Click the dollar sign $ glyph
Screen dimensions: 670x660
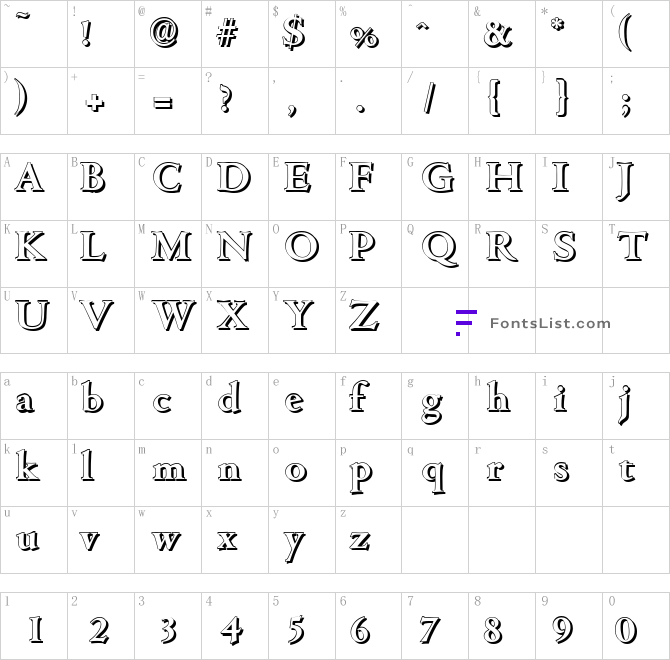point(294,32)
